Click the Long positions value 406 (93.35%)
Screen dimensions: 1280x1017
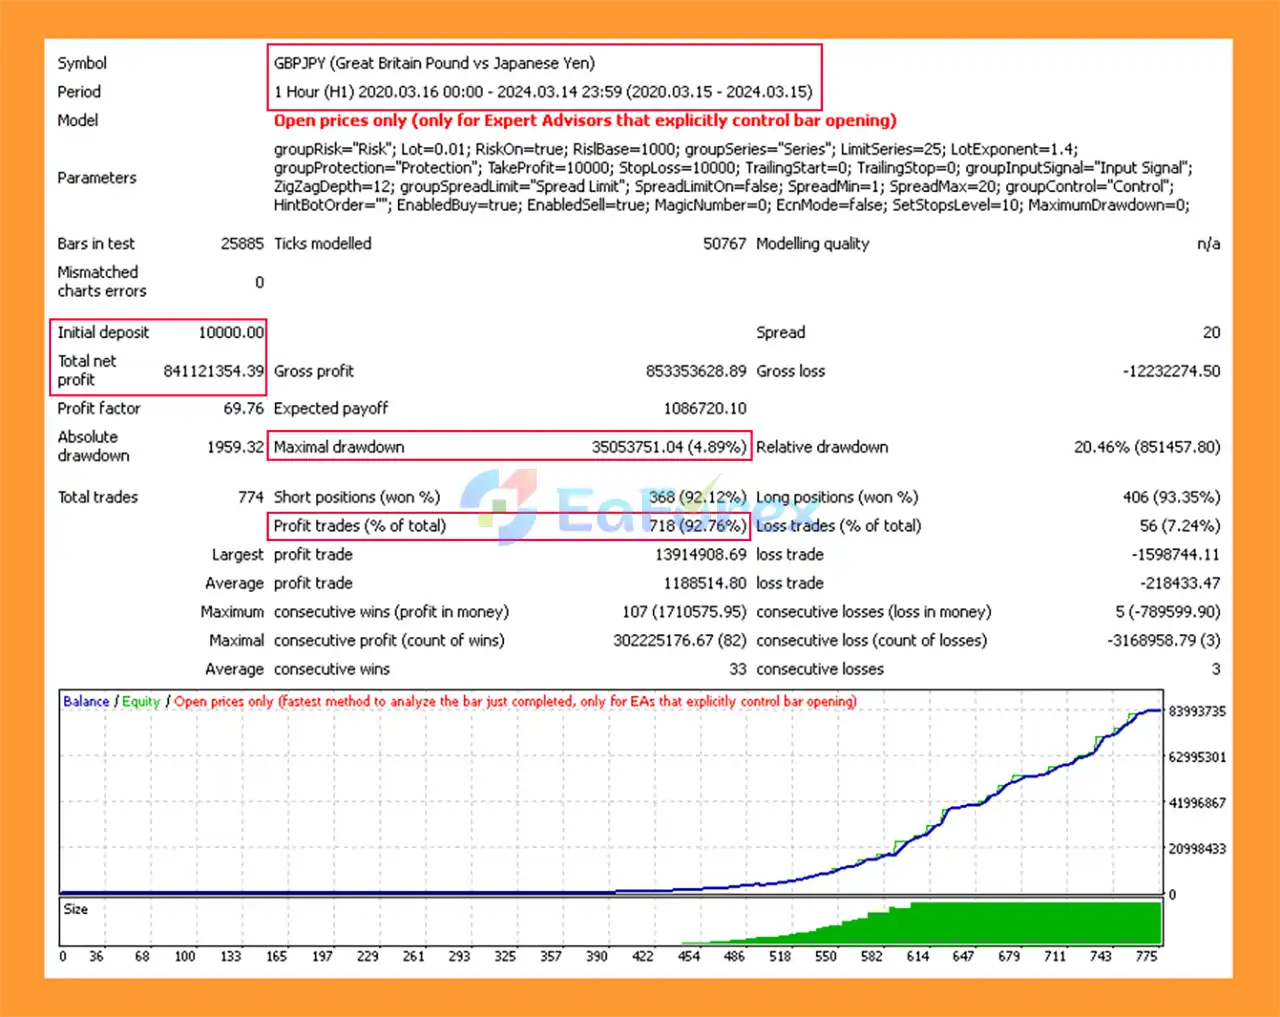tap(1171, 497)
